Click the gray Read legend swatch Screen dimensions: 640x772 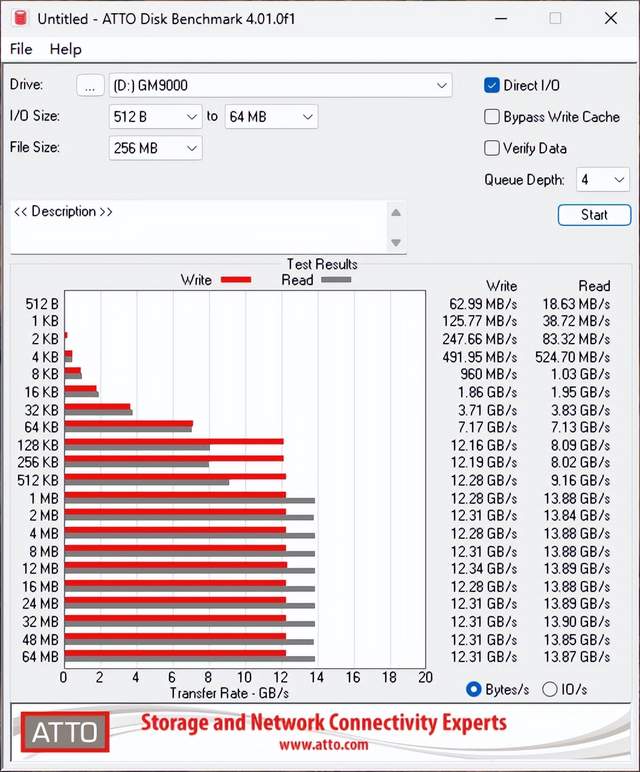click(x=336, y=280)
